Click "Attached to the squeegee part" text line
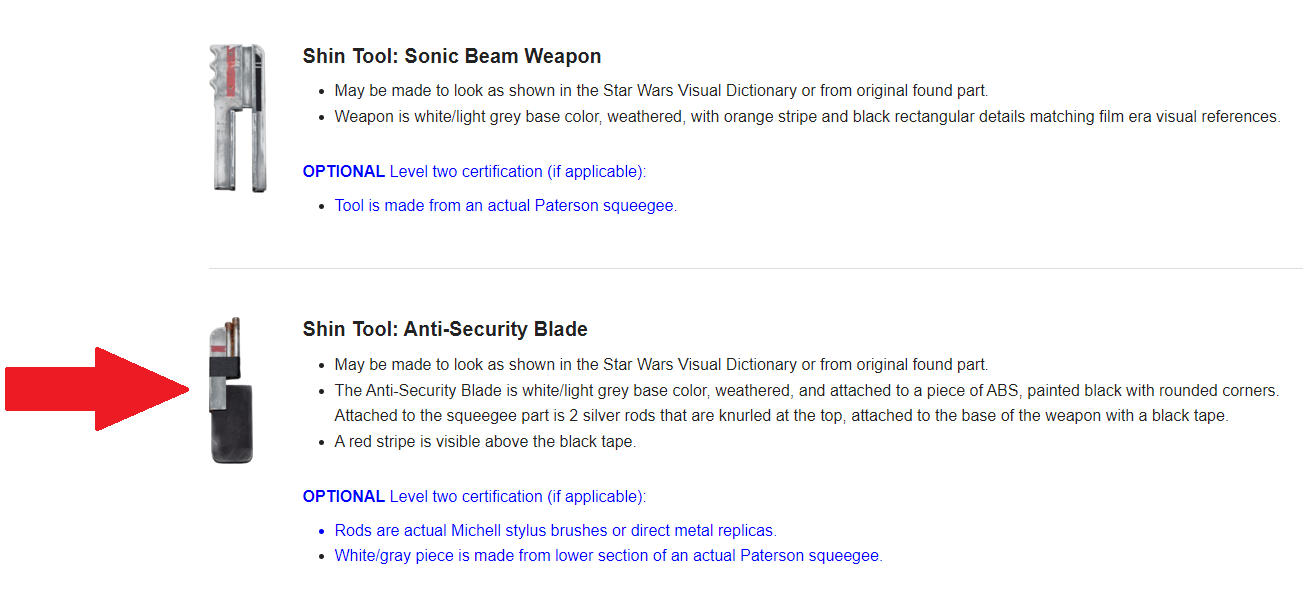The image size is (1308, 604). 781,415
